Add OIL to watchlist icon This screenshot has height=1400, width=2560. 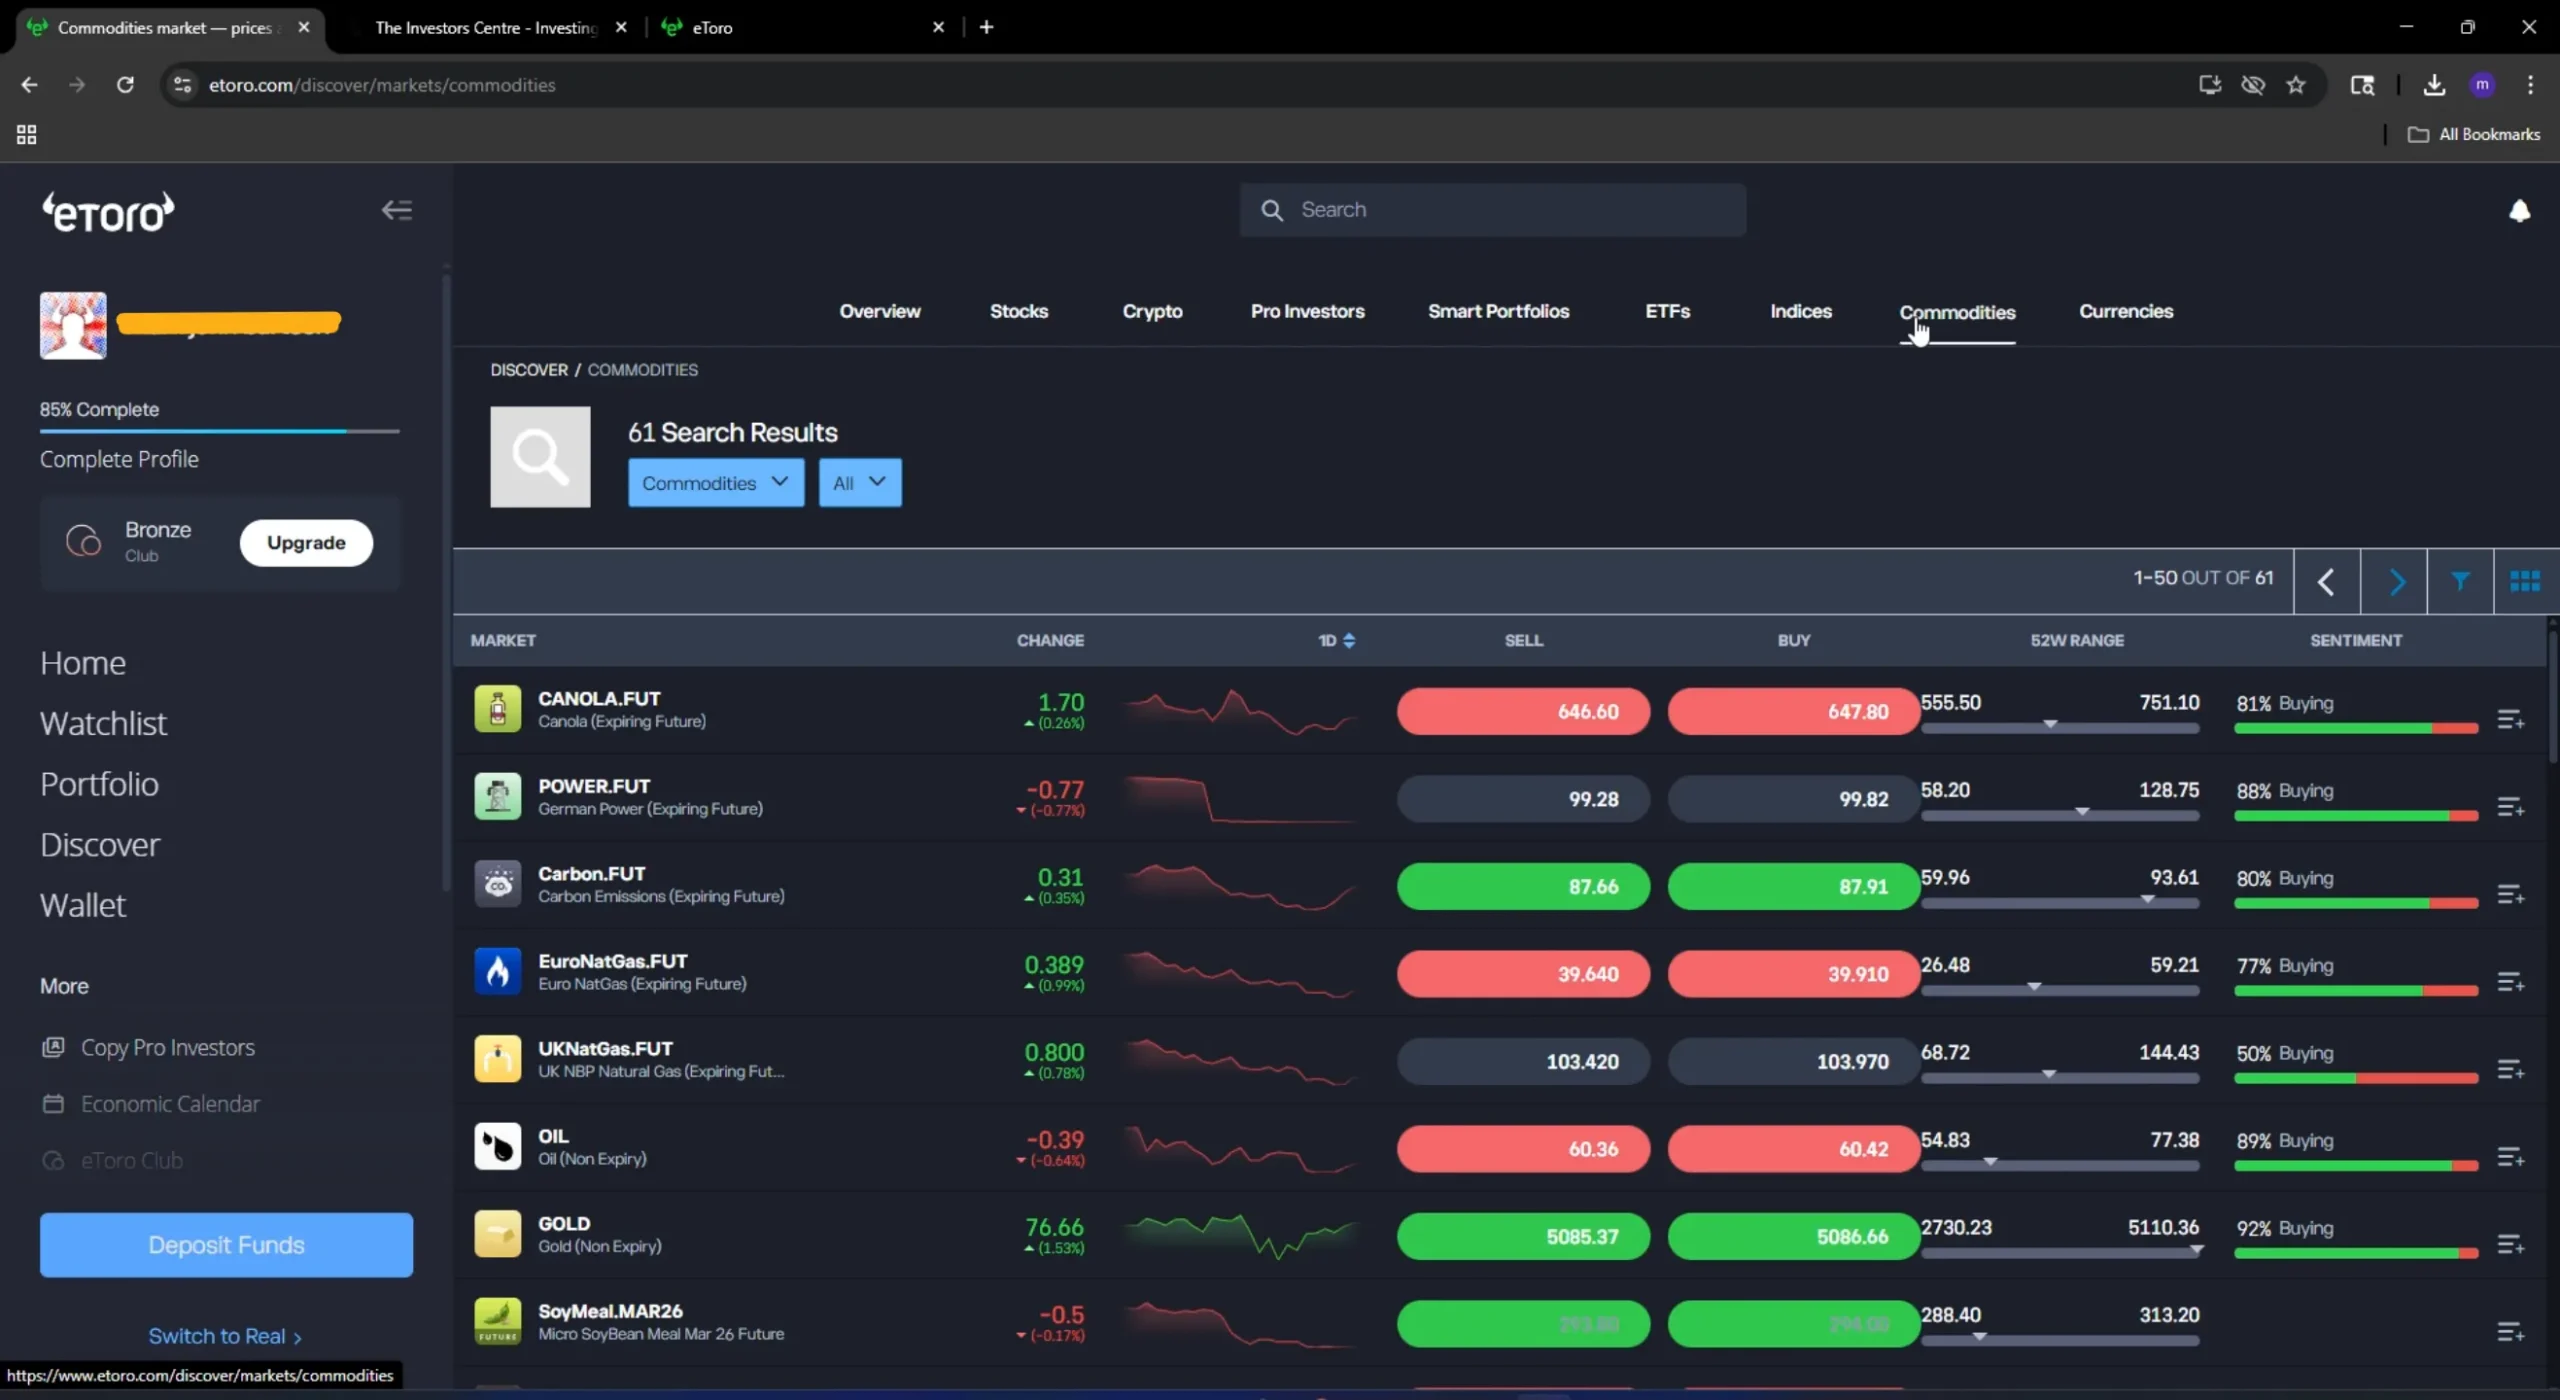point(2510,1157)
